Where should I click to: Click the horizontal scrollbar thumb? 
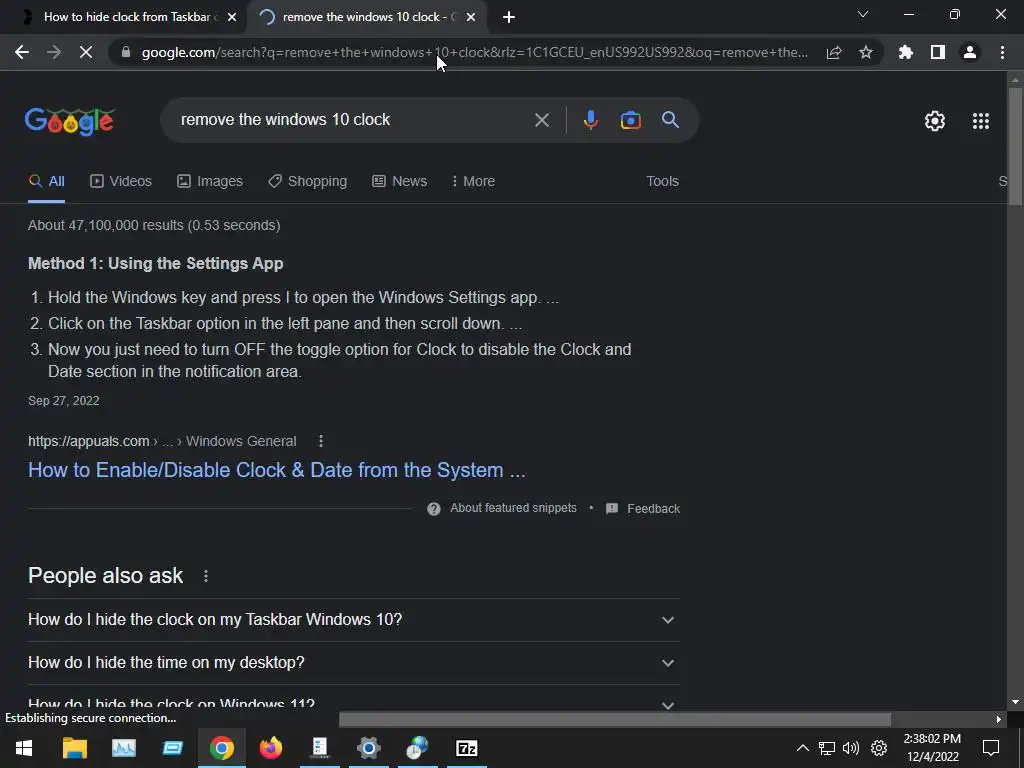pos(615,719)
